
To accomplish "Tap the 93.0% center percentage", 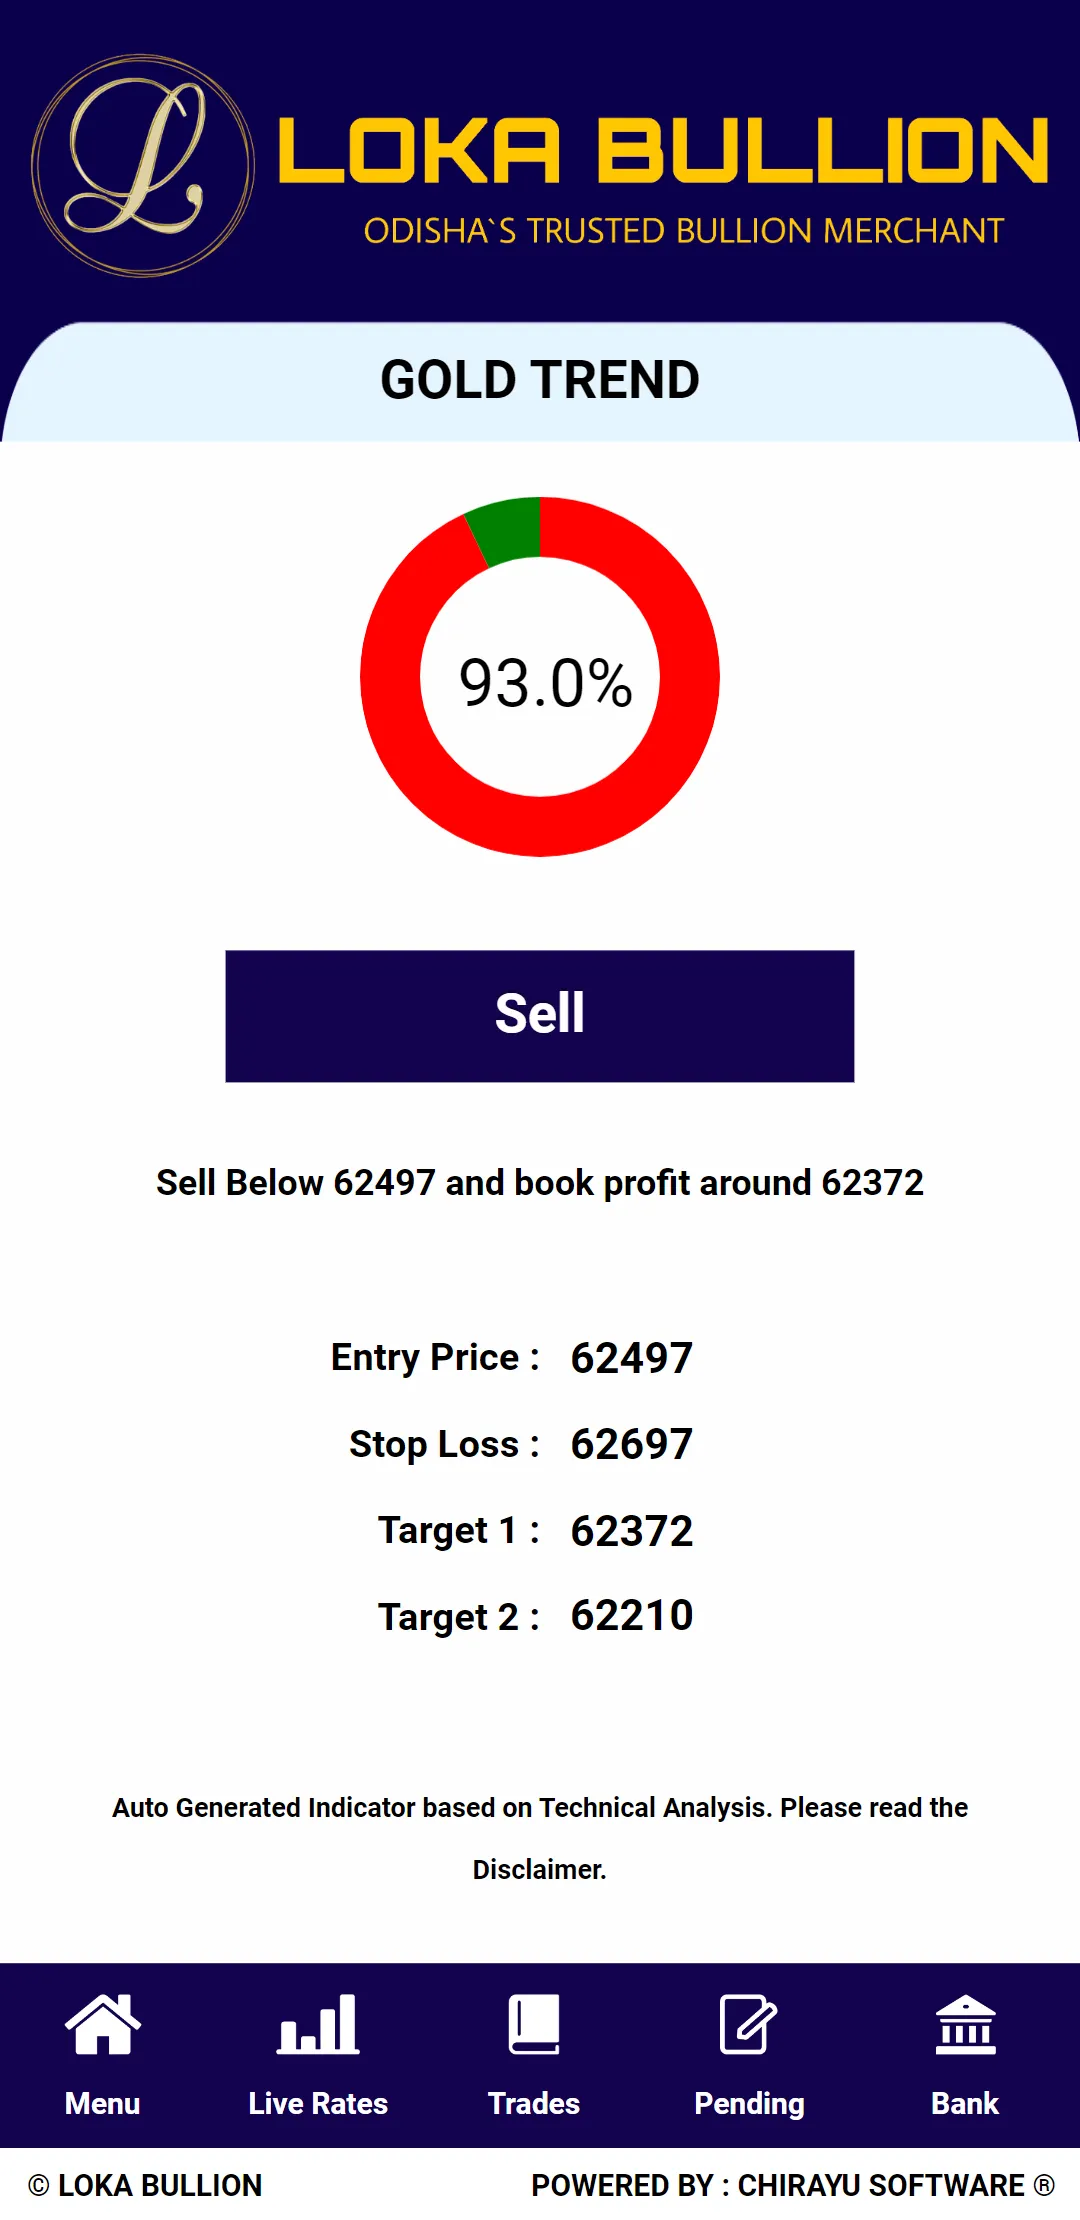I will click(x=546, y=683).
